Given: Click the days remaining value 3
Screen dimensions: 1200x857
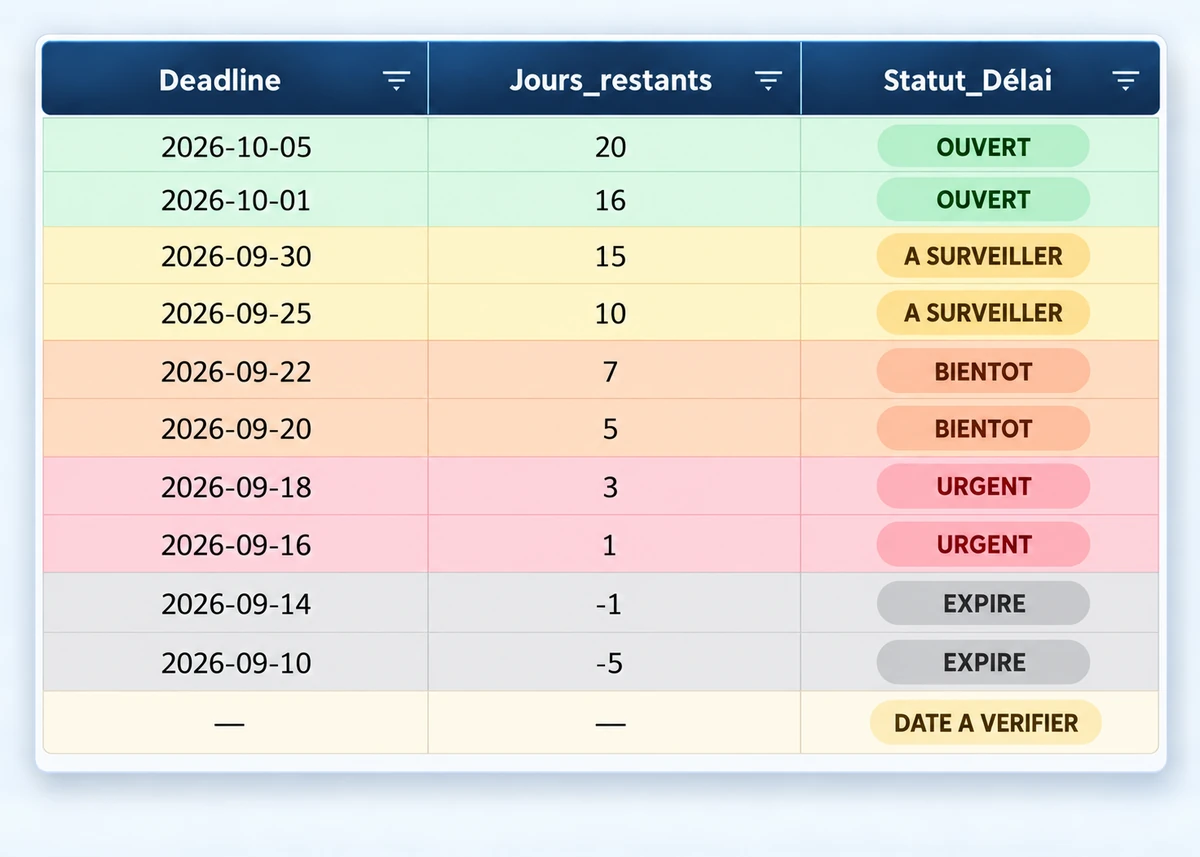Looking at the screenshot, I should tap(610, 487).
